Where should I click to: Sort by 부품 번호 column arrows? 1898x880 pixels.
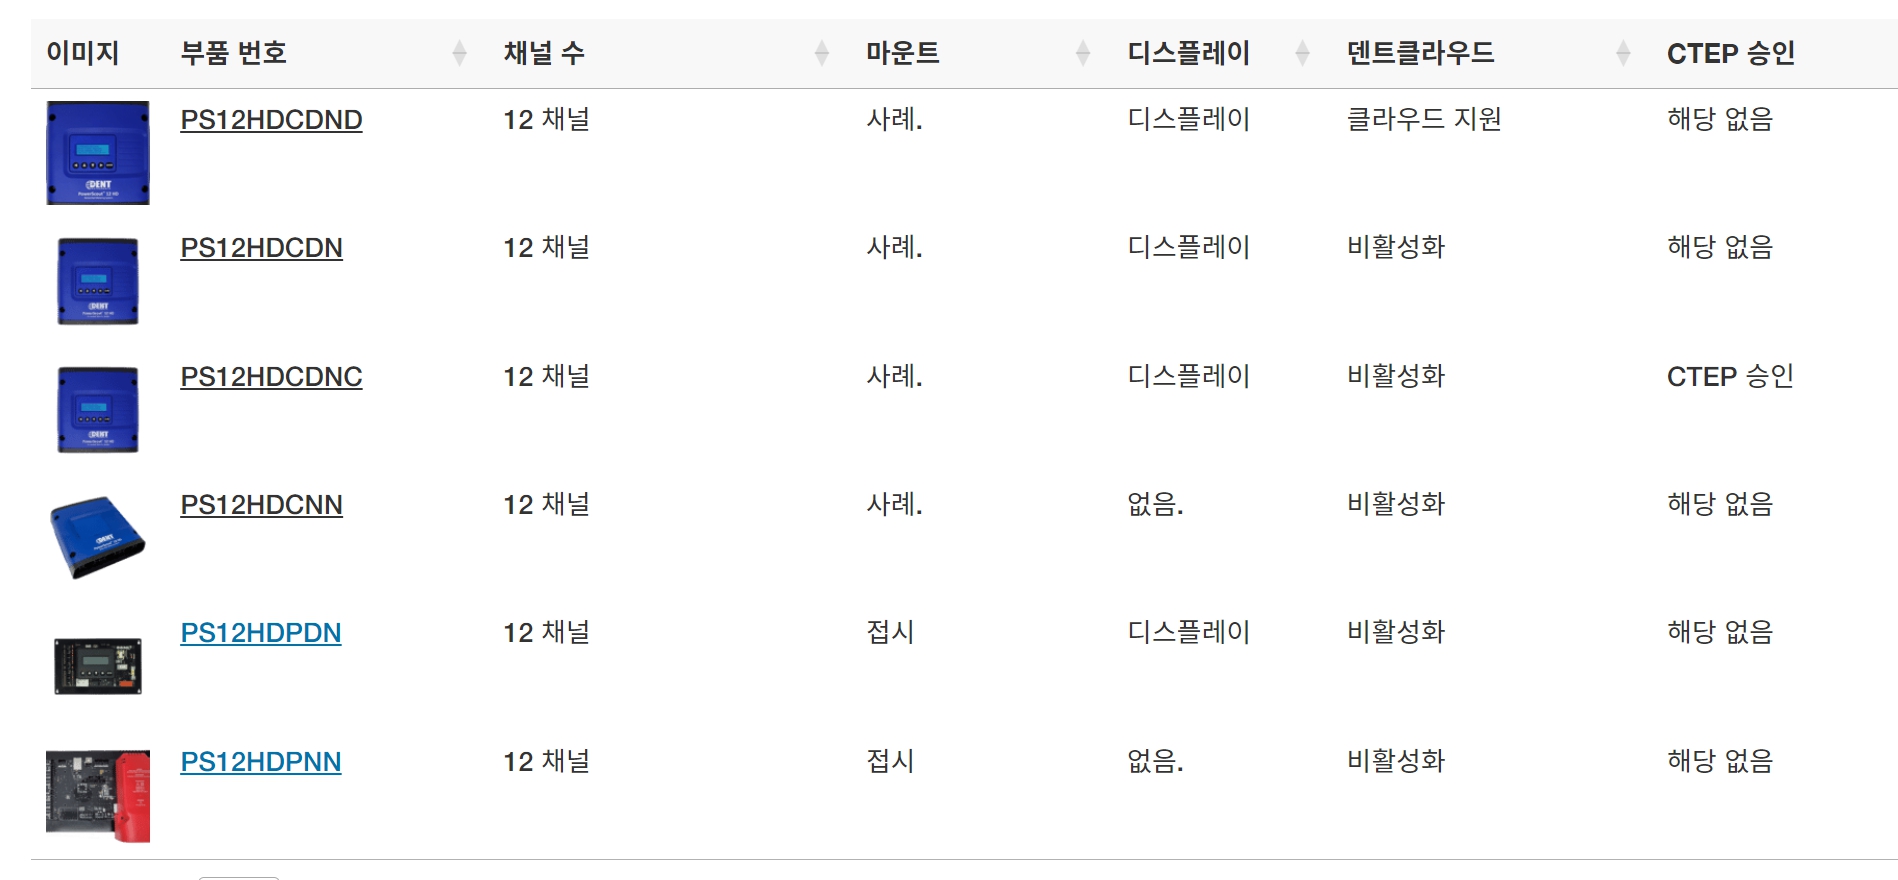pos(459,53)
